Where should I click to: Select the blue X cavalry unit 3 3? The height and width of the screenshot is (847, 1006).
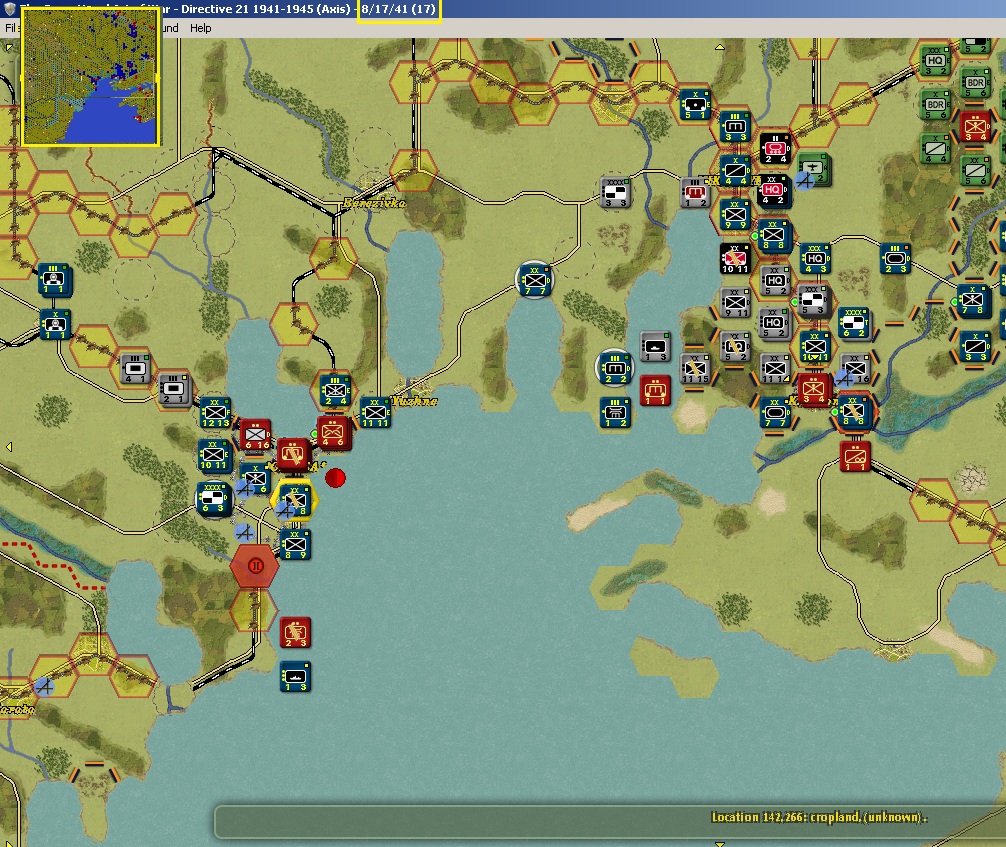(x=975, y=346)
